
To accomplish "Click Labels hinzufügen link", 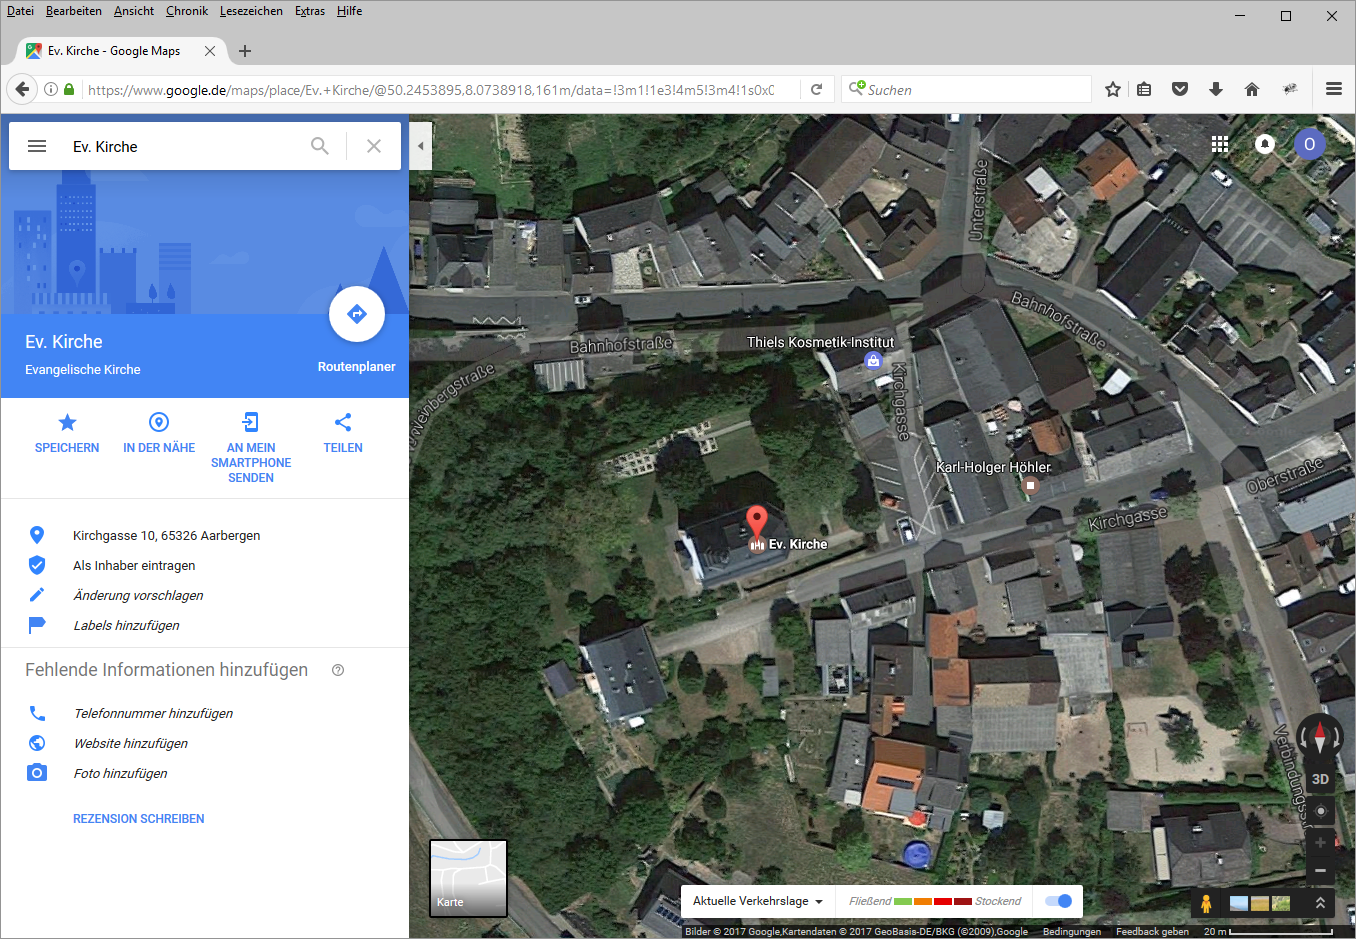I will 126,625.
